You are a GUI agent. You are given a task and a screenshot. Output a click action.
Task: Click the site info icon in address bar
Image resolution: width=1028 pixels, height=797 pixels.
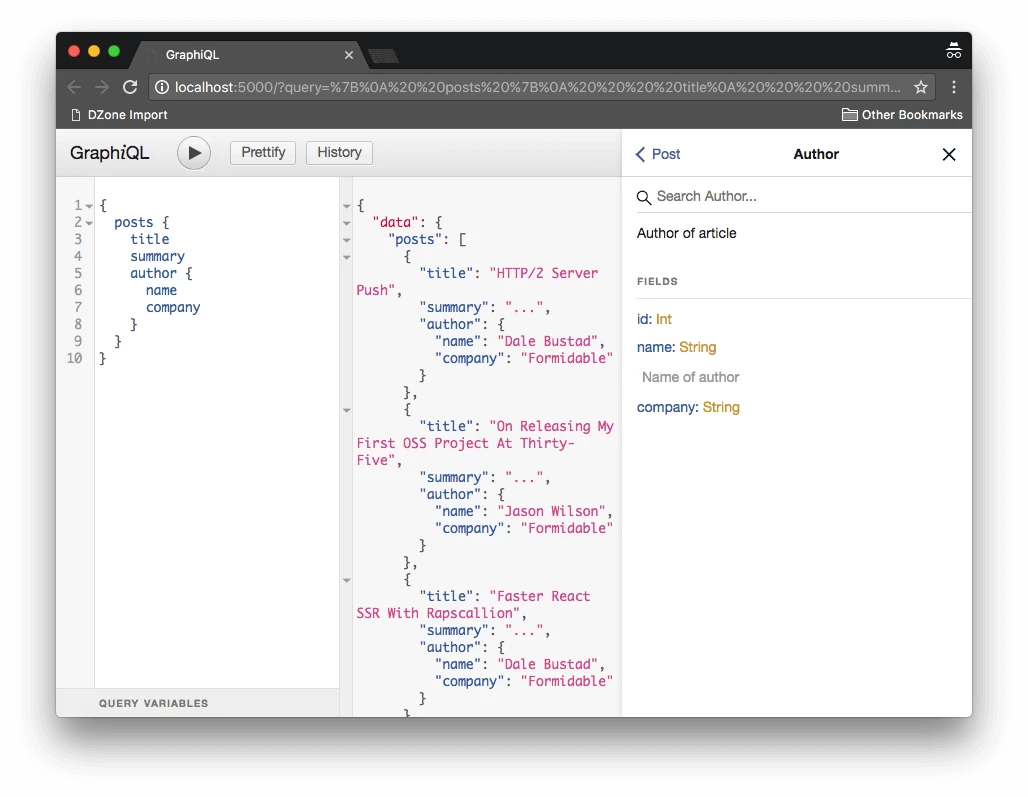(x=161, y=87)
